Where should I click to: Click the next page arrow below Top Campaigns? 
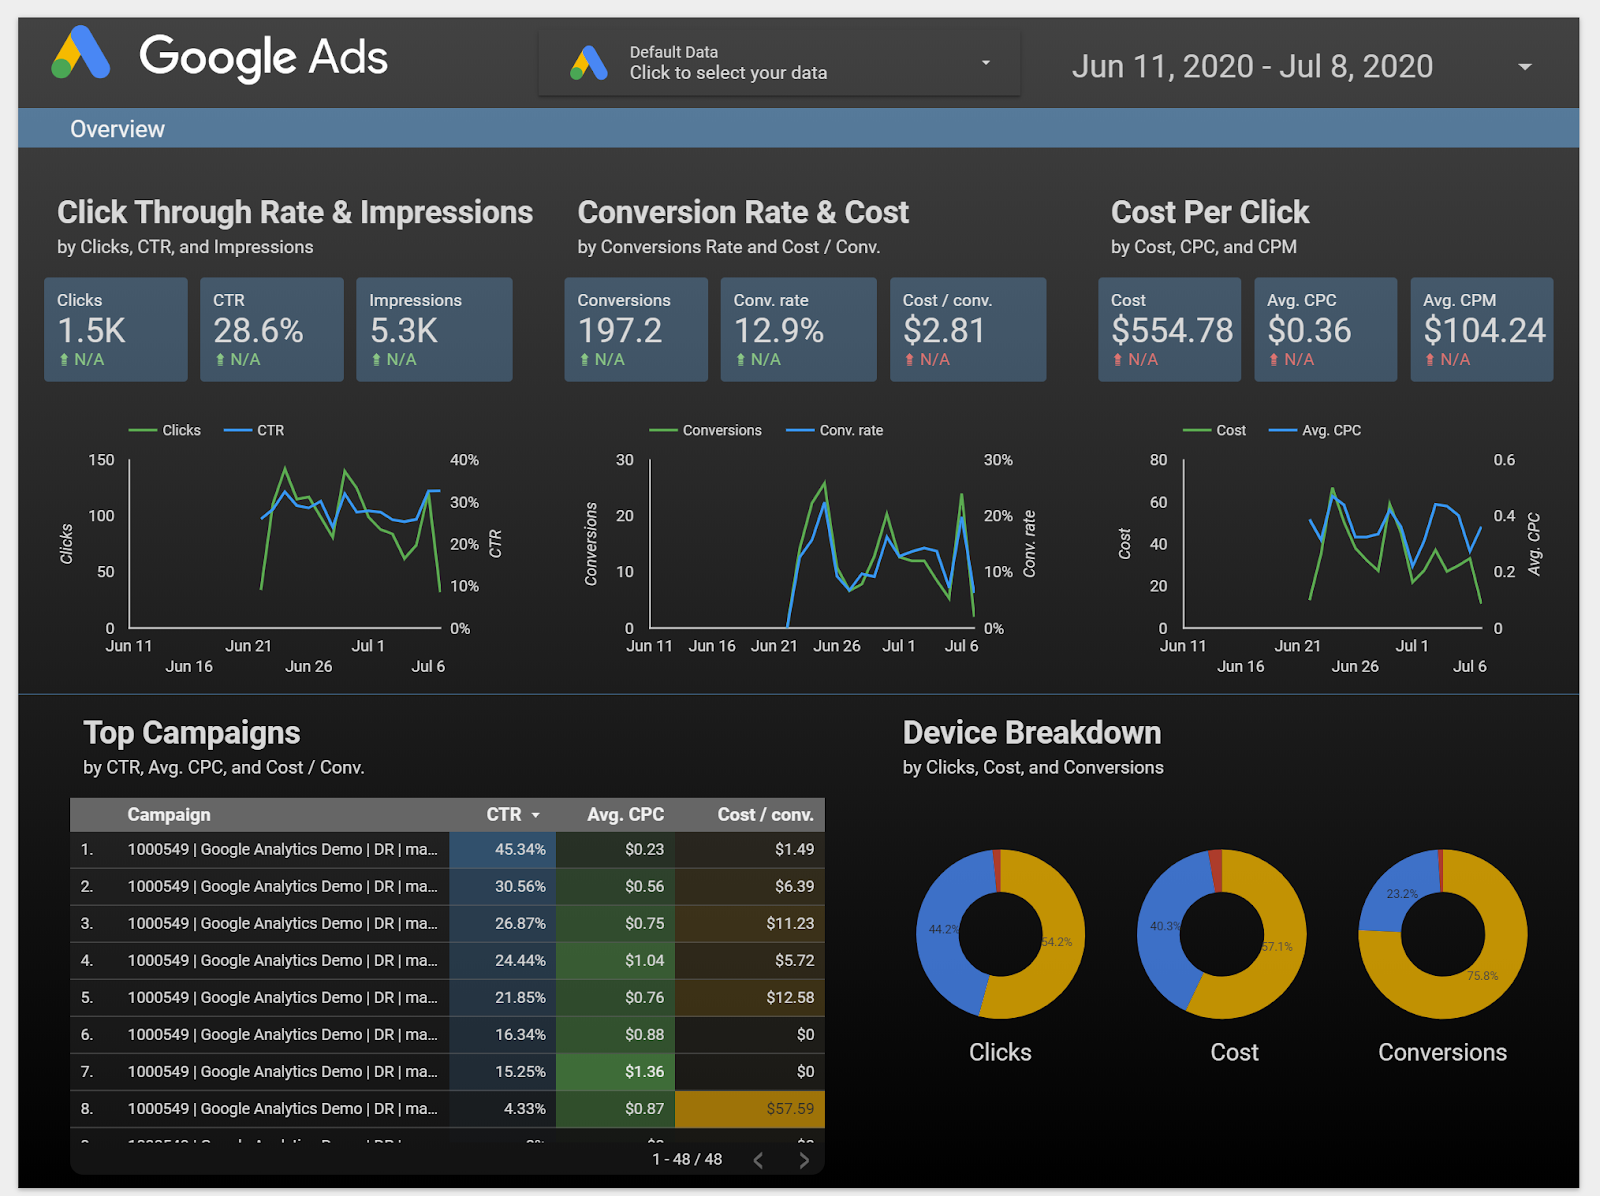click(x=803, y=1159)
